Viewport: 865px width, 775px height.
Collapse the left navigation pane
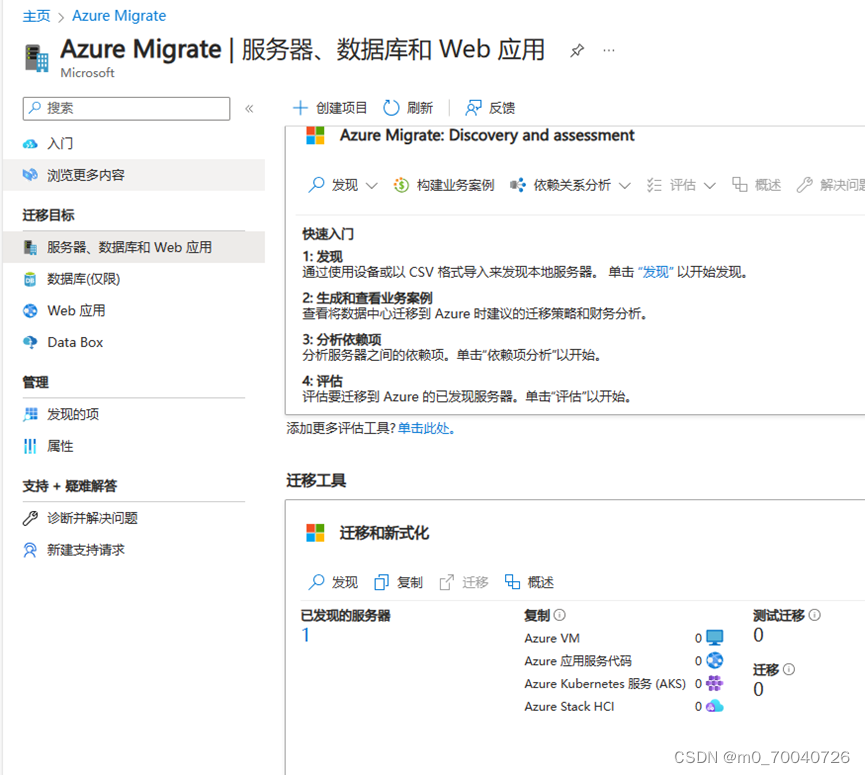[249, 109]
